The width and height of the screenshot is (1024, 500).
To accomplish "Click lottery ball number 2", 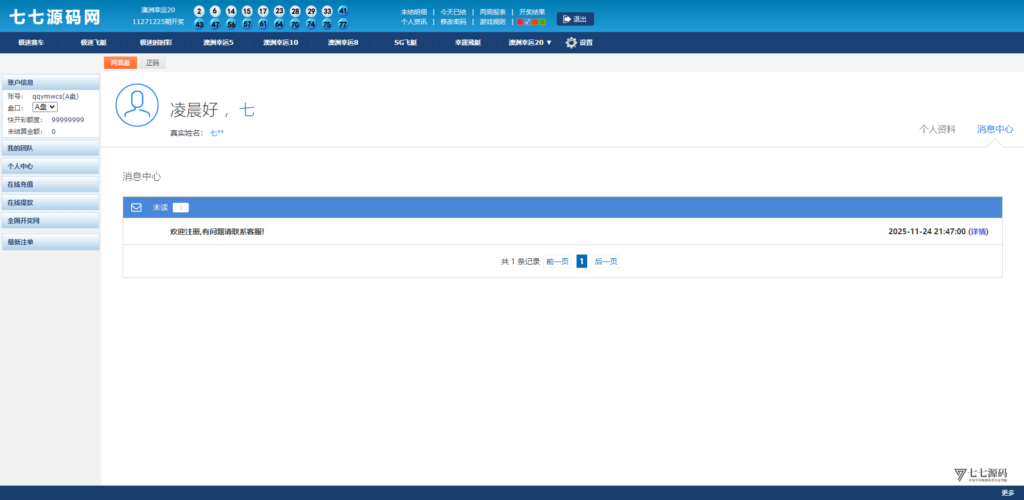I will [199, 11].
